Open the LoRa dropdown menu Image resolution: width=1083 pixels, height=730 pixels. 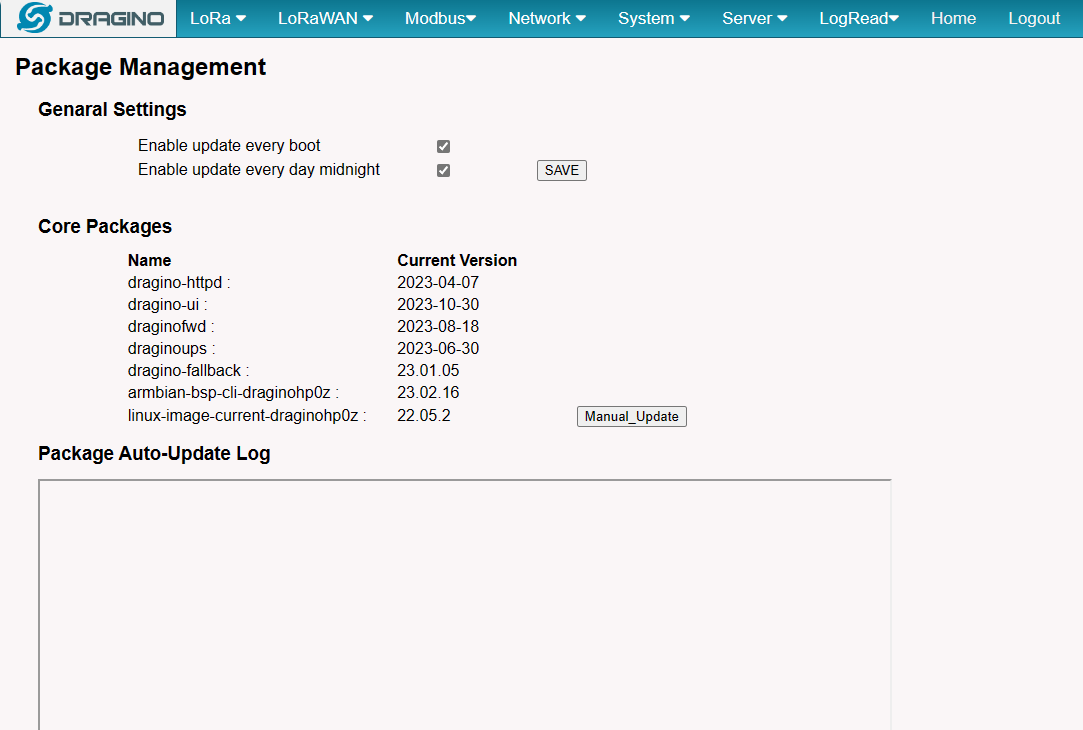point(218,19)
